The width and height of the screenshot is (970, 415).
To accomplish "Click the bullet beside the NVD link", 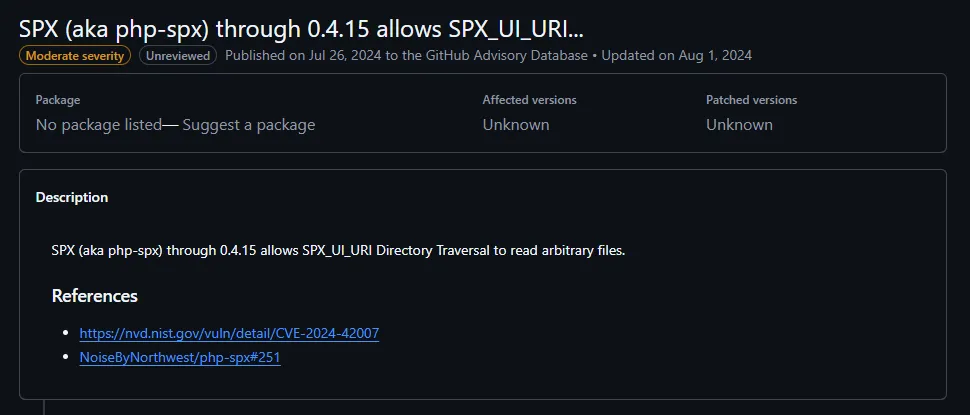I will tap(65, 333).
